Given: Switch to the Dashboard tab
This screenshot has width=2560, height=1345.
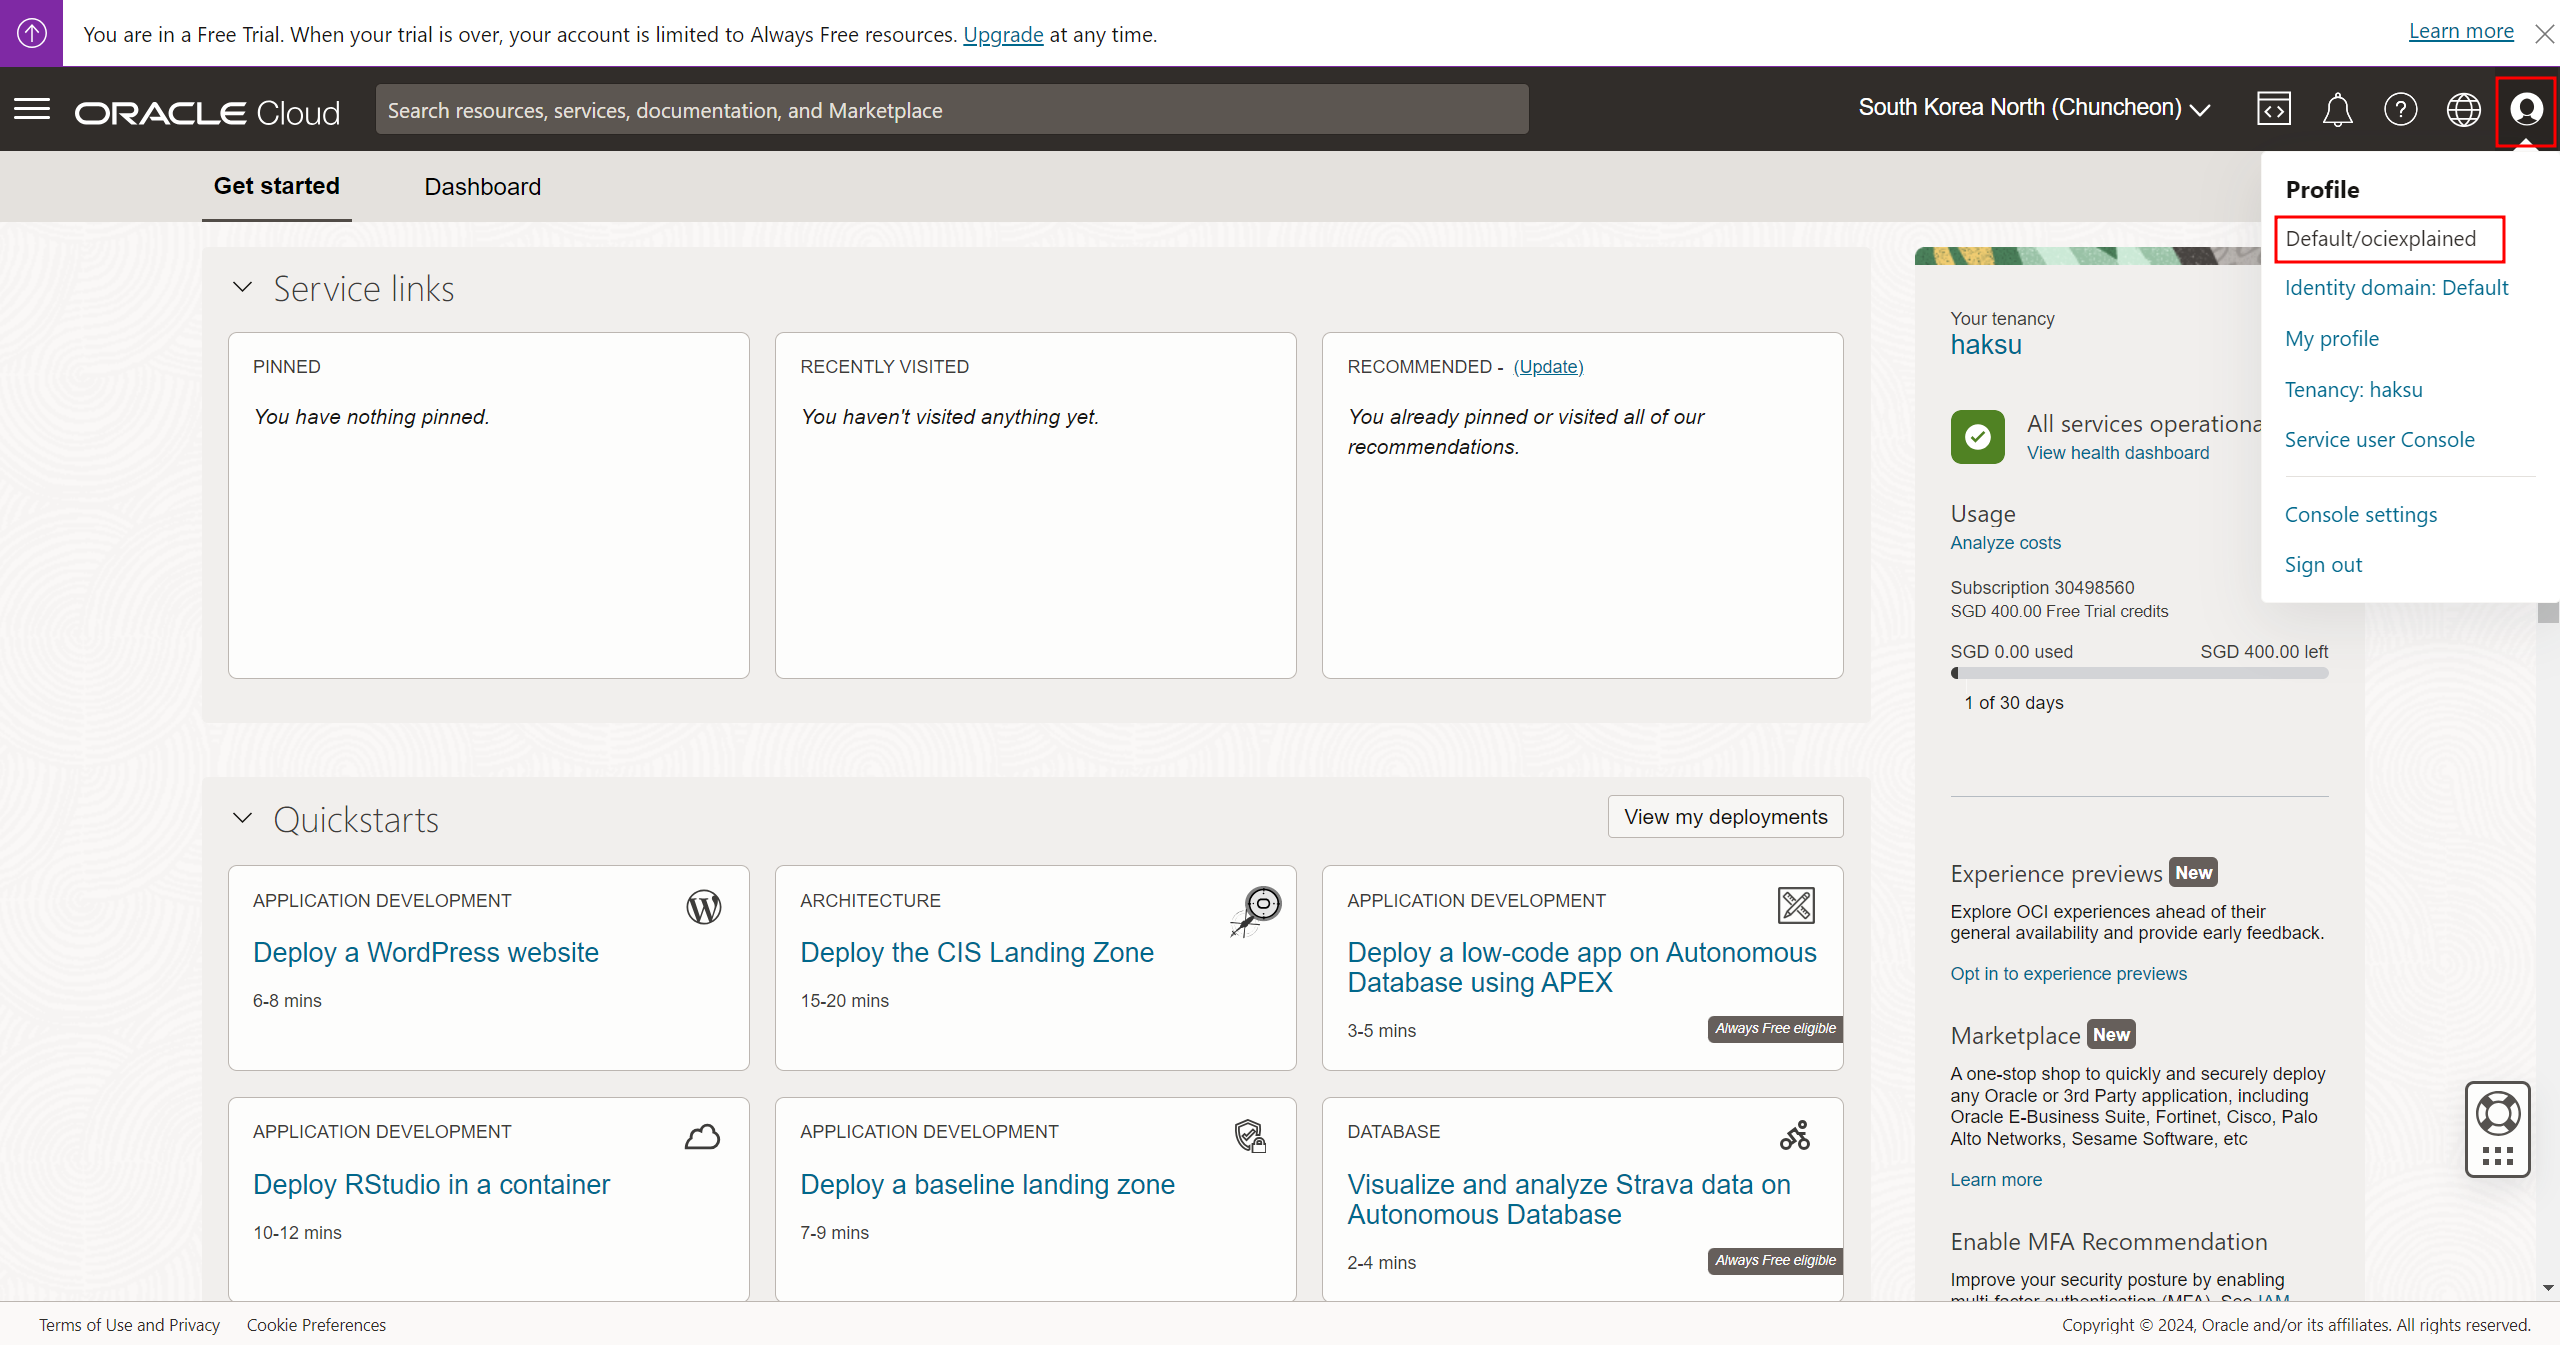Looking at the screenshot, I should 482,187.
